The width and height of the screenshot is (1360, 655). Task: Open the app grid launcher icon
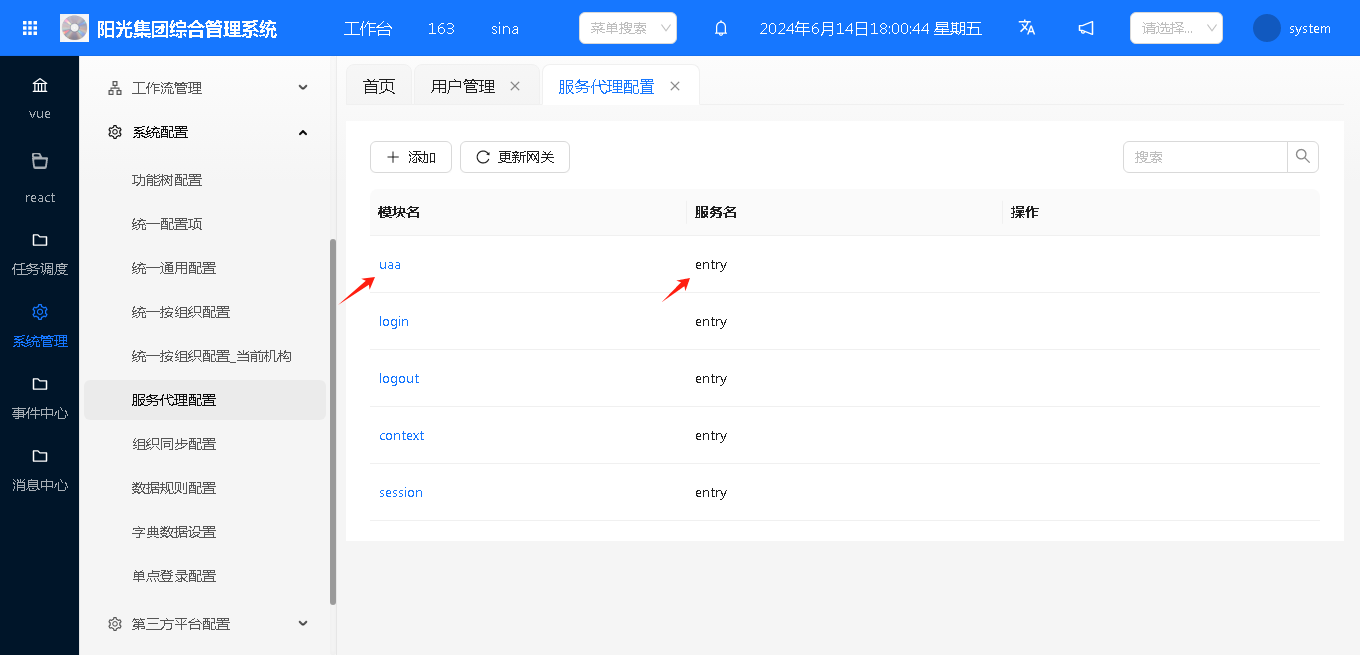click(x=30, y=28)
